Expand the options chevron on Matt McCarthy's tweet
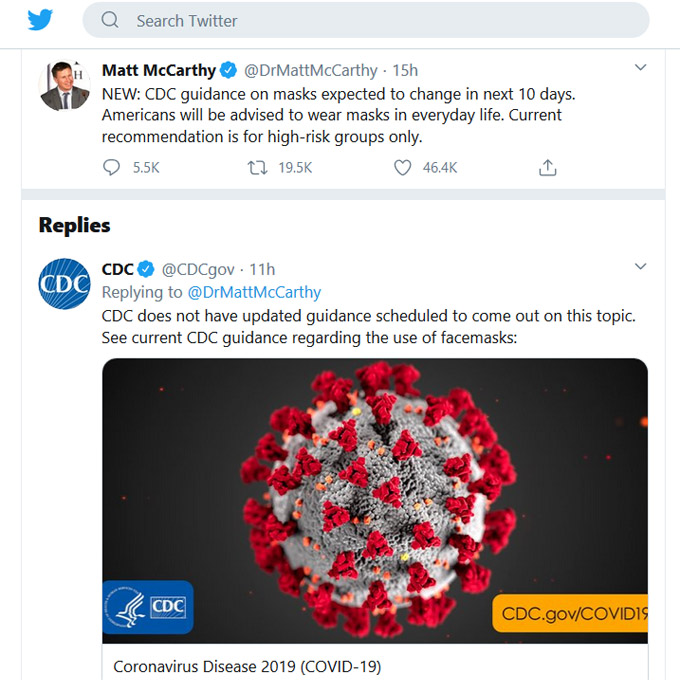This screenshot has width=680, height=693. click(640, 67)
